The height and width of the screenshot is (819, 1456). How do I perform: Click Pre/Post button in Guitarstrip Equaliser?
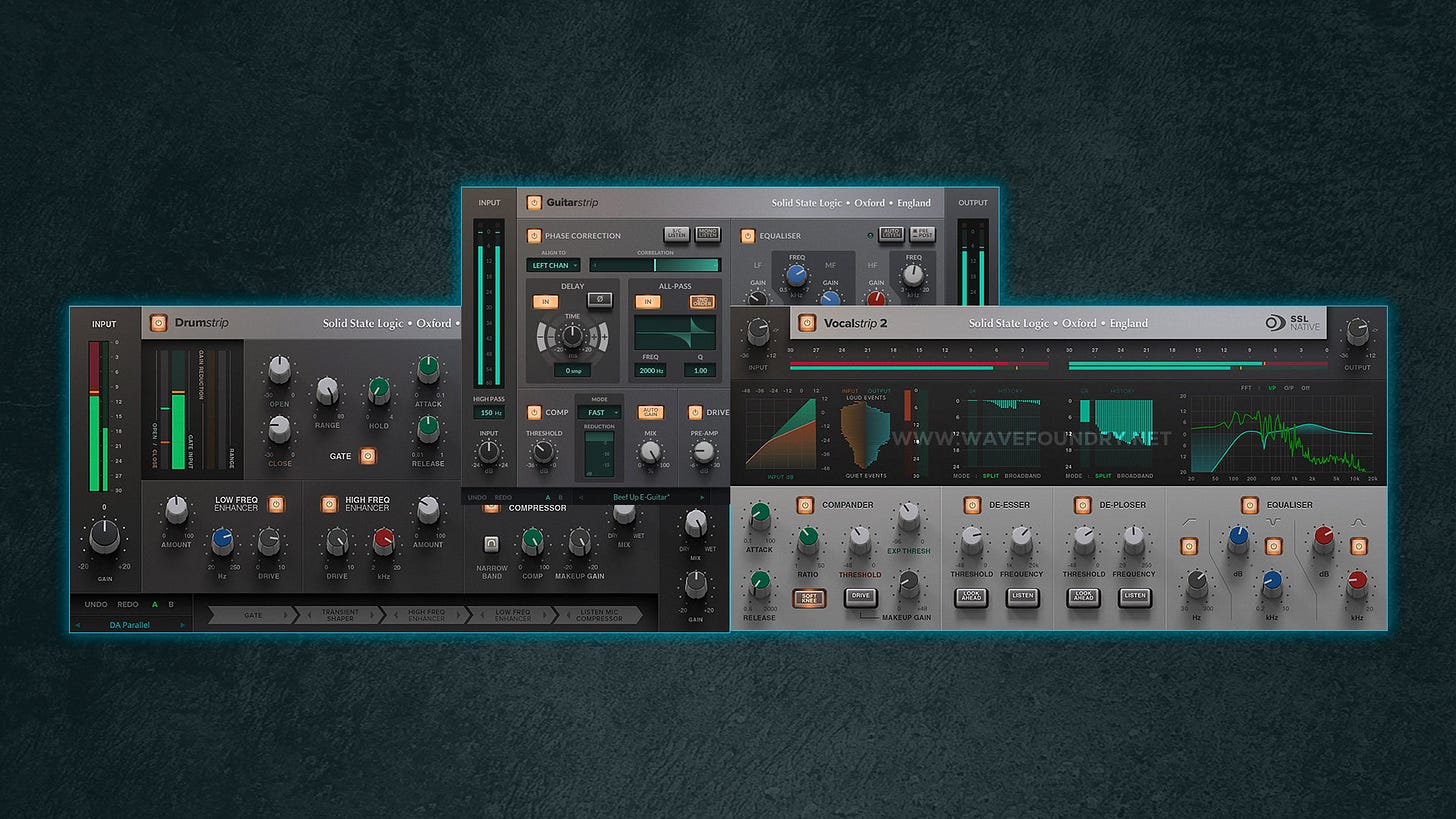coord(922,235)
